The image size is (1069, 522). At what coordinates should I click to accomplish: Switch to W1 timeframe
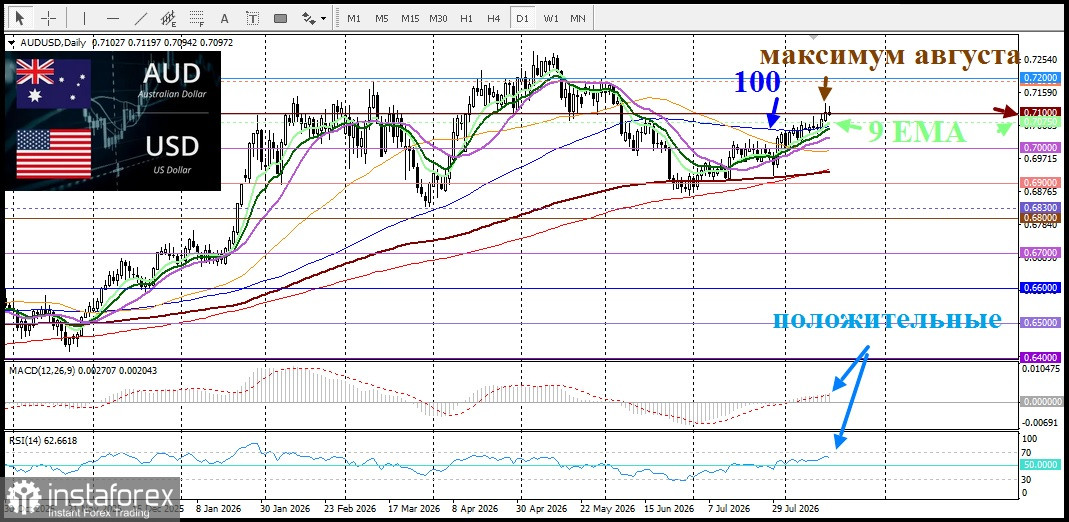(551, 18)
